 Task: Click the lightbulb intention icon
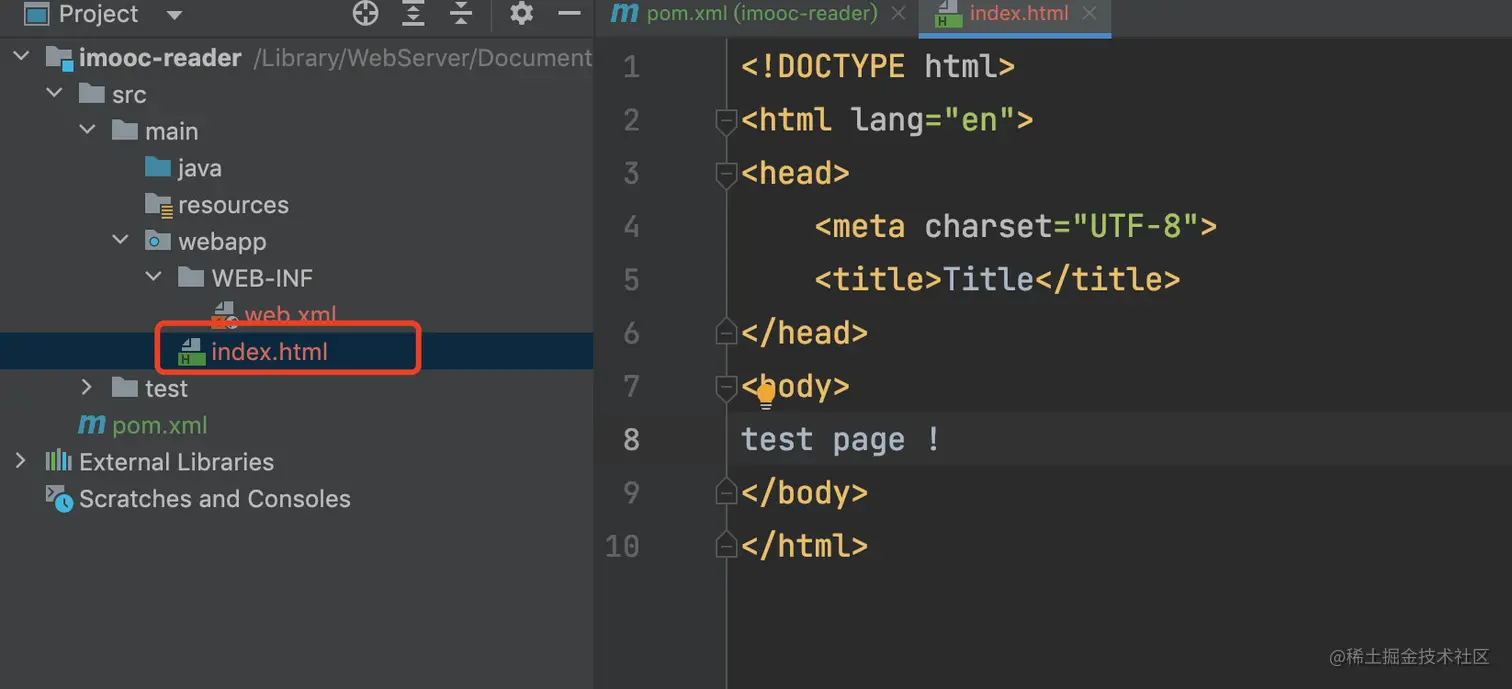pos(766,397)
